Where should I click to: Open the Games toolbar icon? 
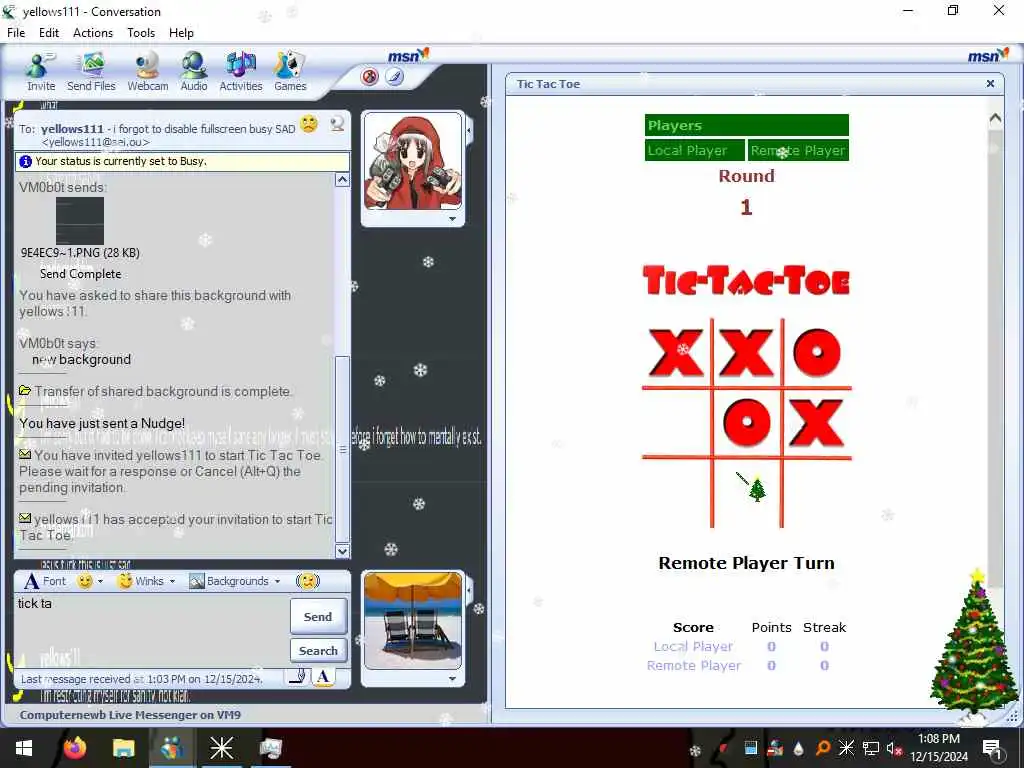point(290,72)
